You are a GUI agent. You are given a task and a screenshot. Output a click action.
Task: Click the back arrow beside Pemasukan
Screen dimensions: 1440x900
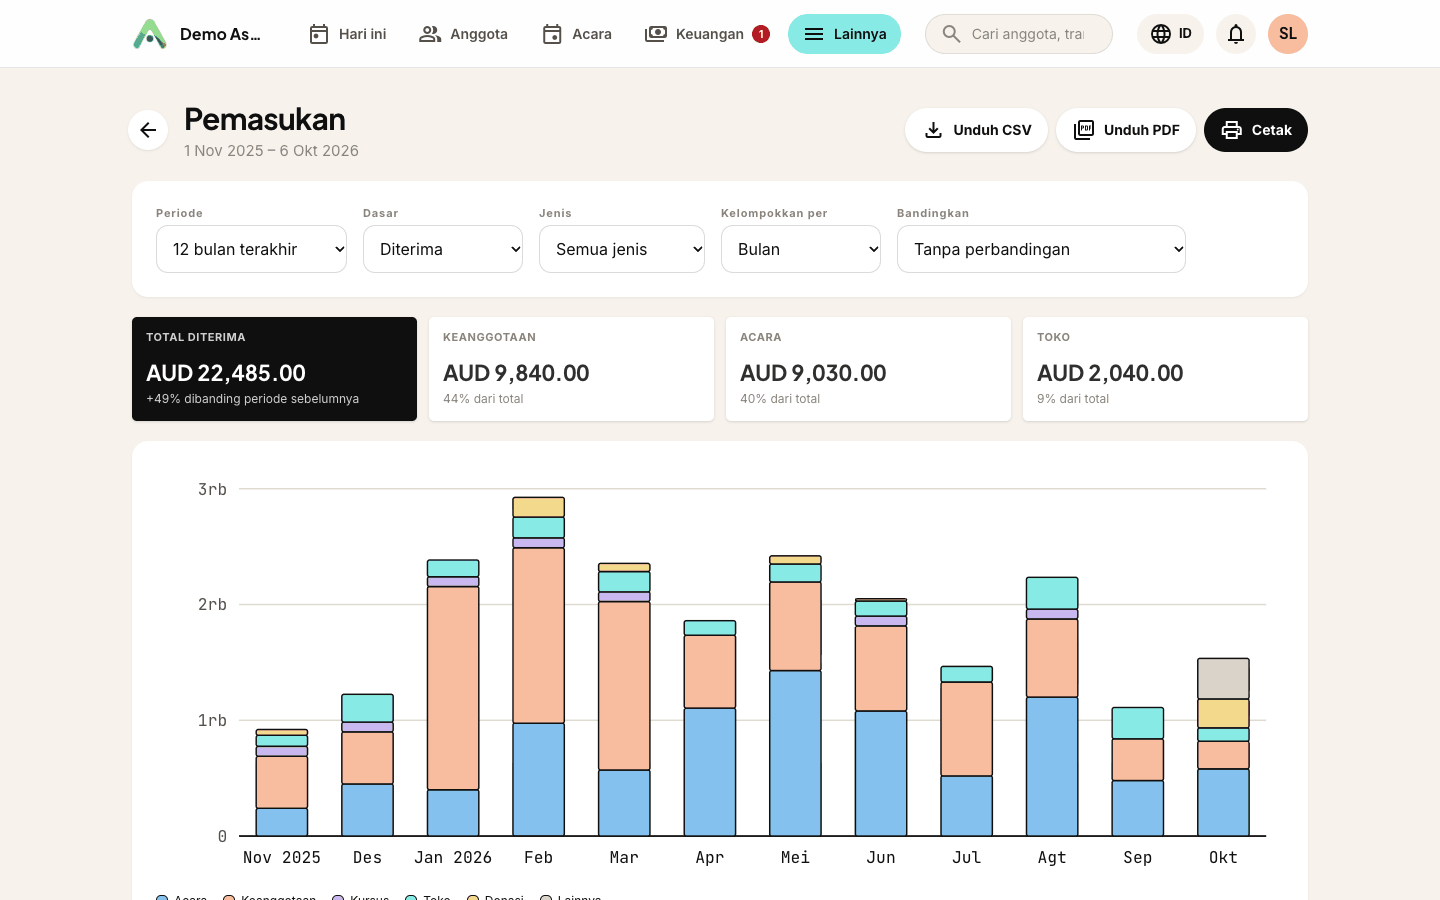[x=148, y=130]
